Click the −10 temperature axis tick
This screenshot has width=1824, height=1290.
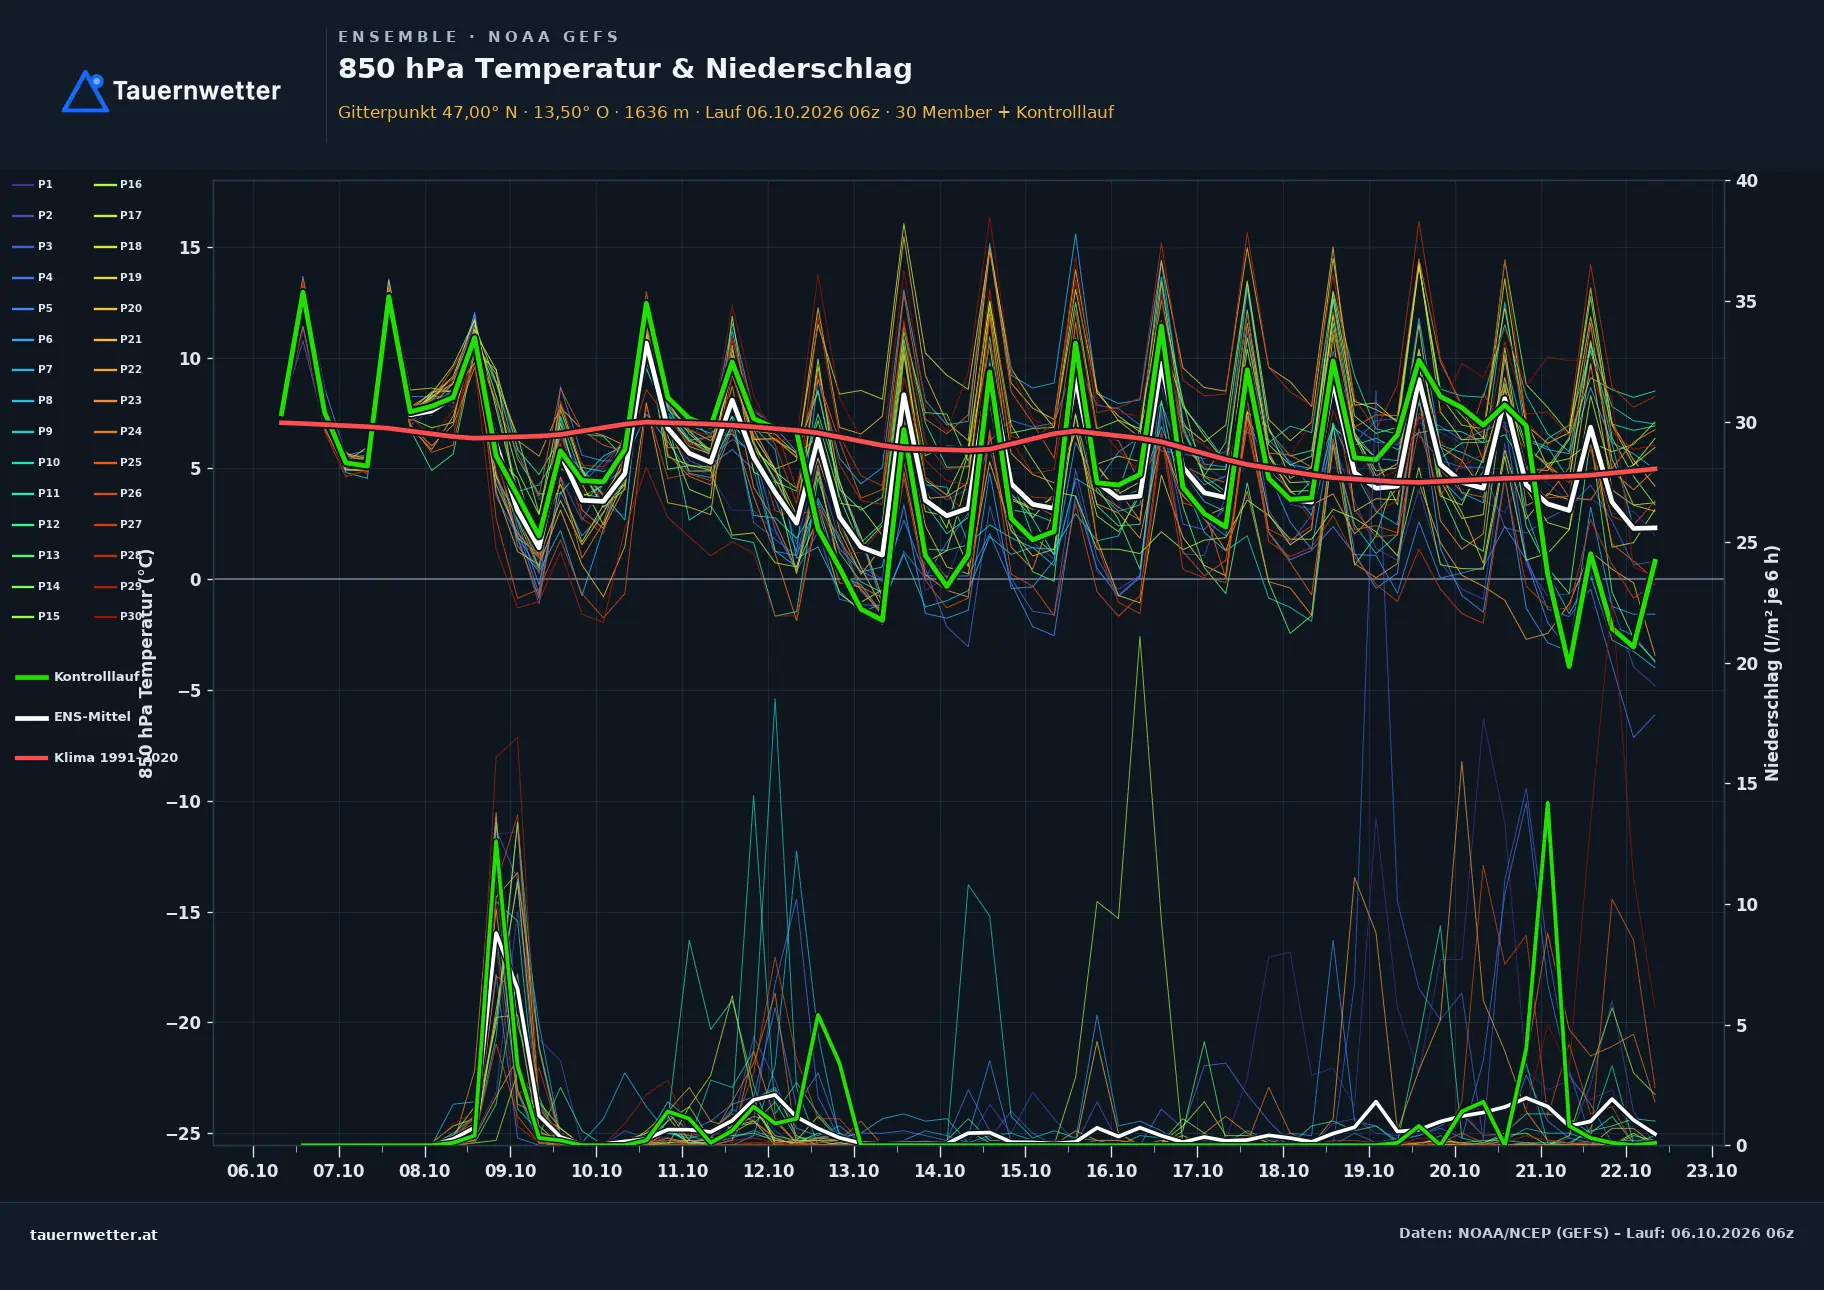click(183, 802)
